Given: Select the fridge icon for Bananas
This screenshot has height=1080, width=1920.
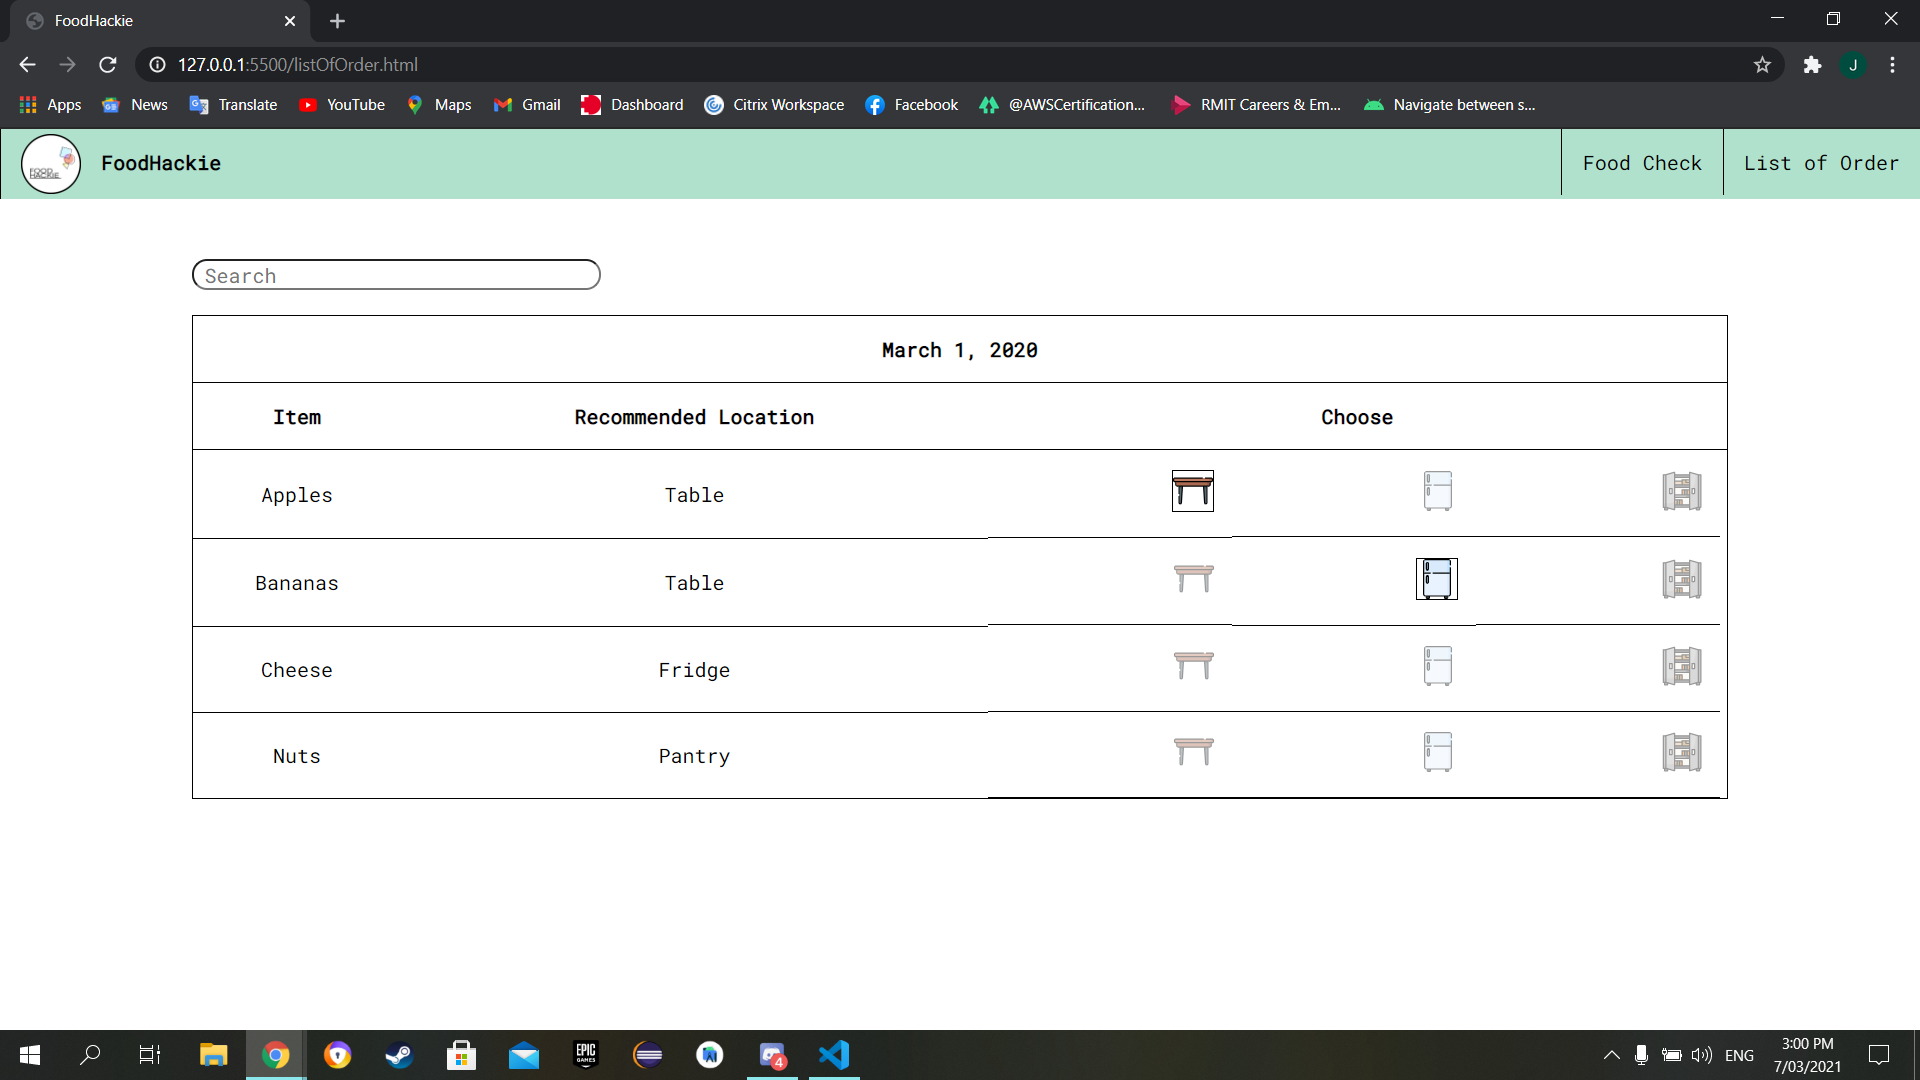Looking at the screenshot, I should click(x=1437, y=579).
